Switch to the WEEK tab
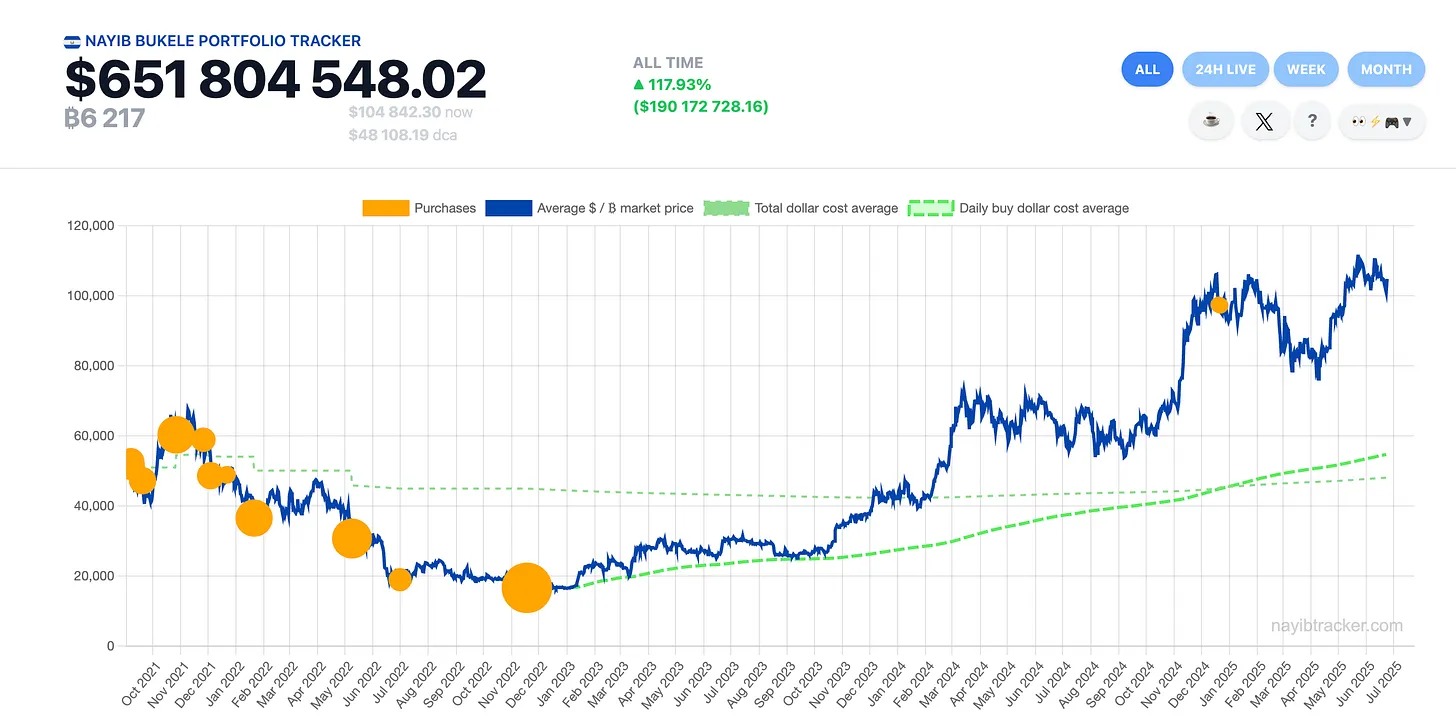This screenshot has width=1456, height=724. (x=1306, y=69)
